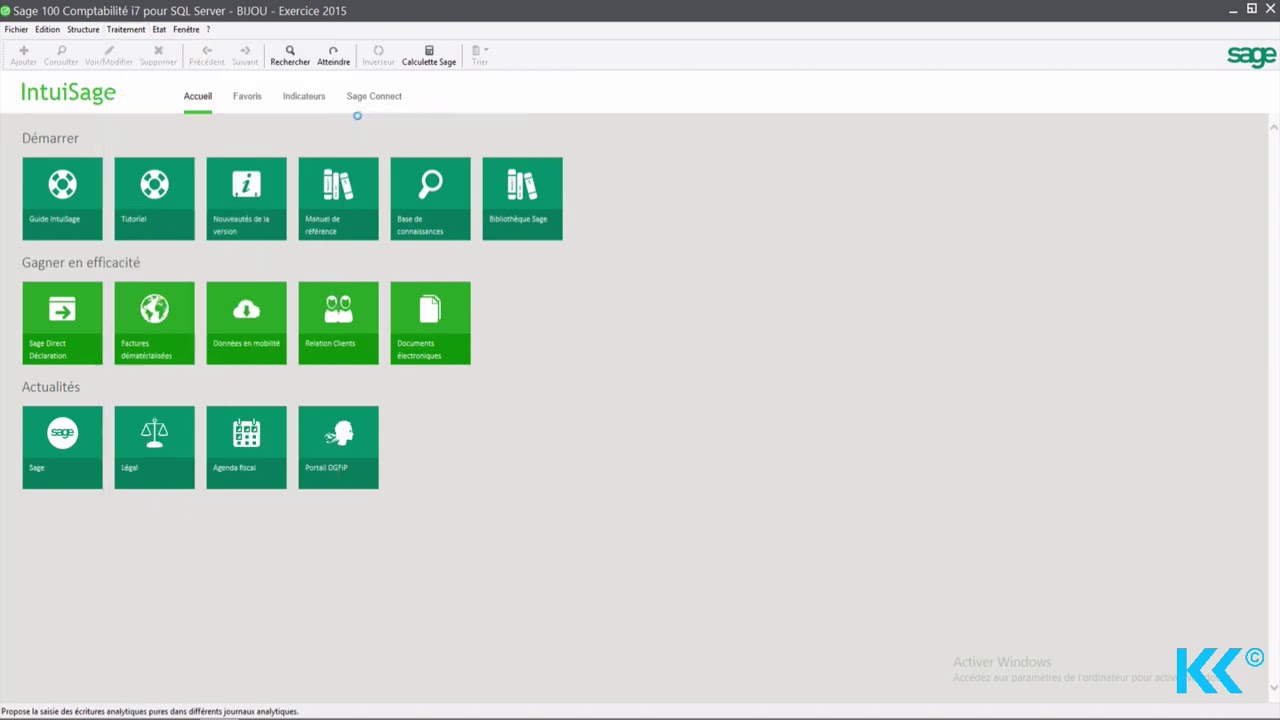Switch to the Accueil tab

[198, 97]
